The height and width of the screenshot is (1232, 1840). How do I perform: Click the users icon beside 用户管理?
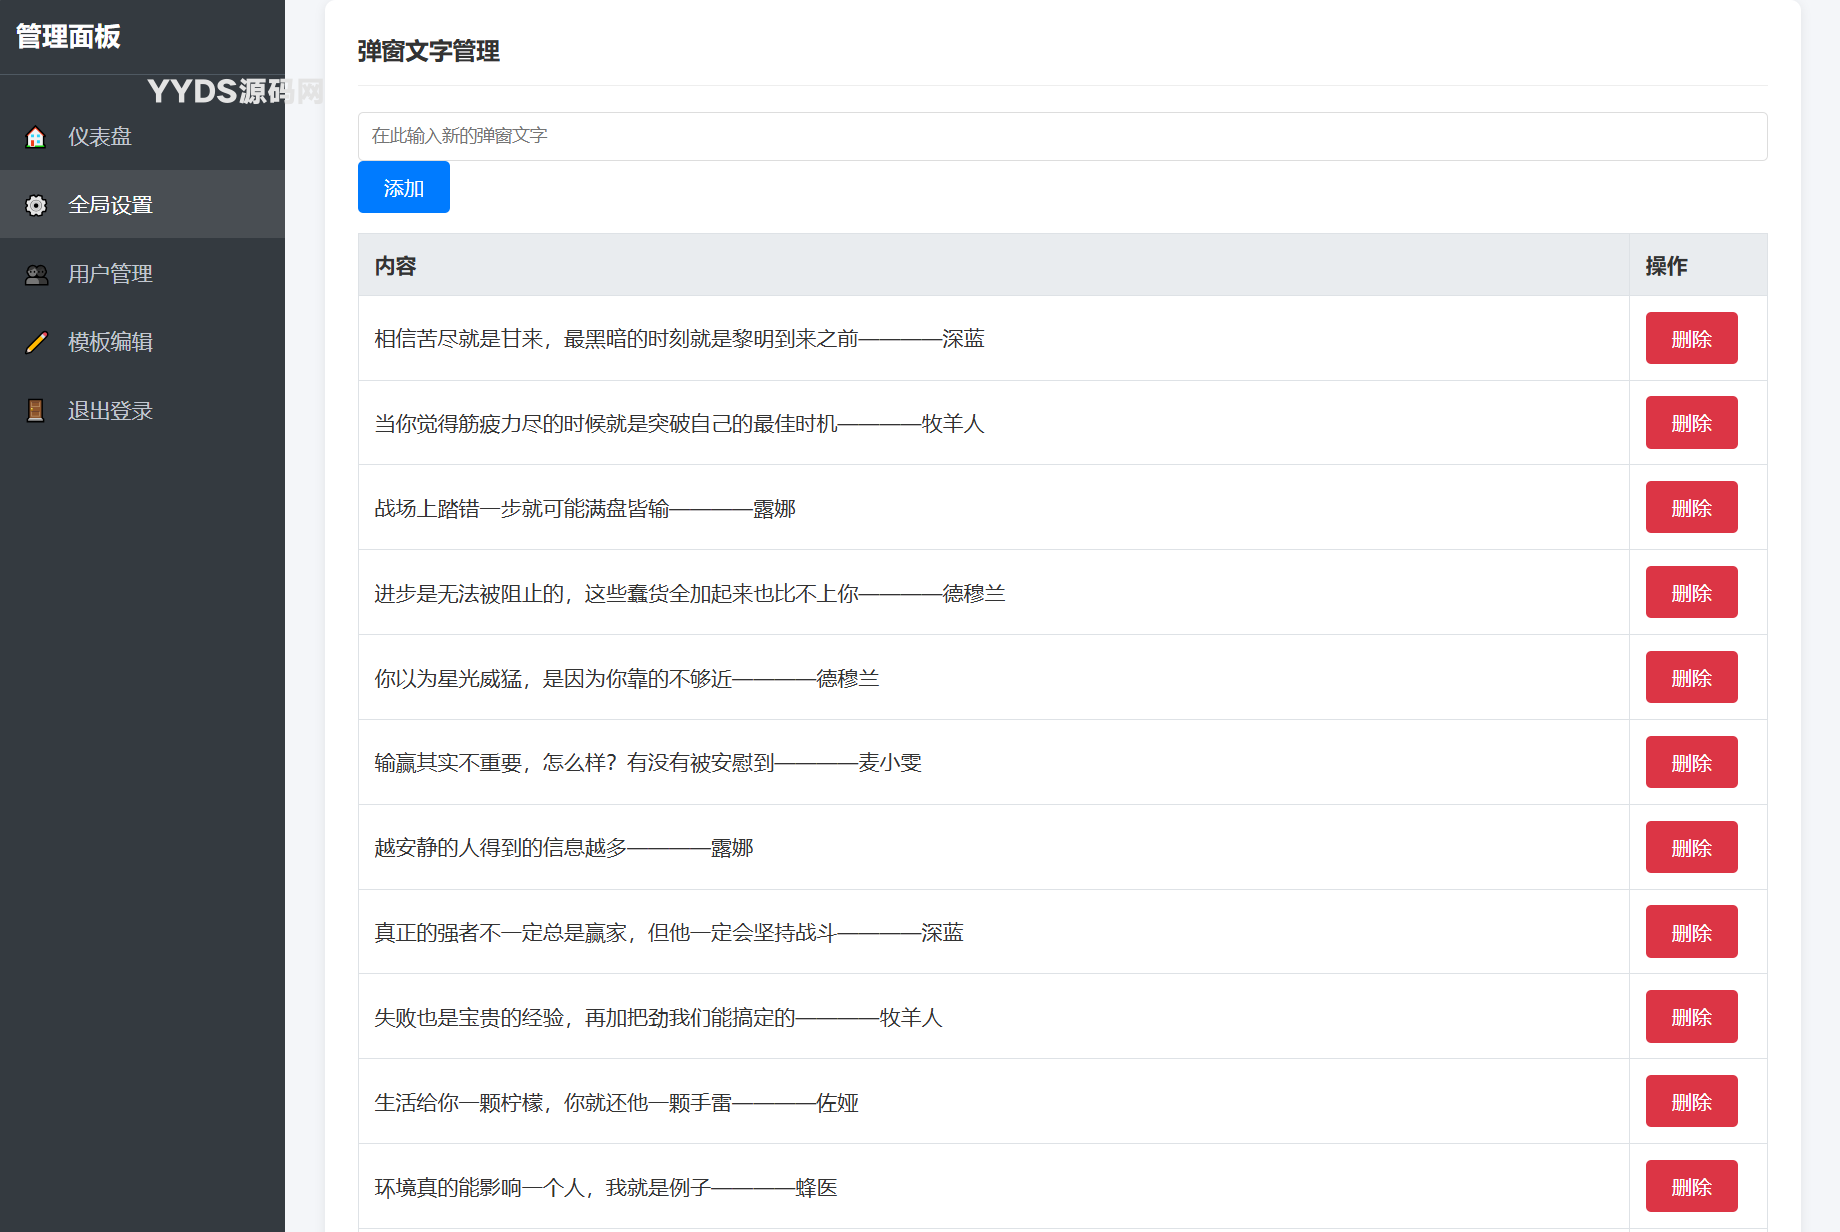tap(36, 274)
